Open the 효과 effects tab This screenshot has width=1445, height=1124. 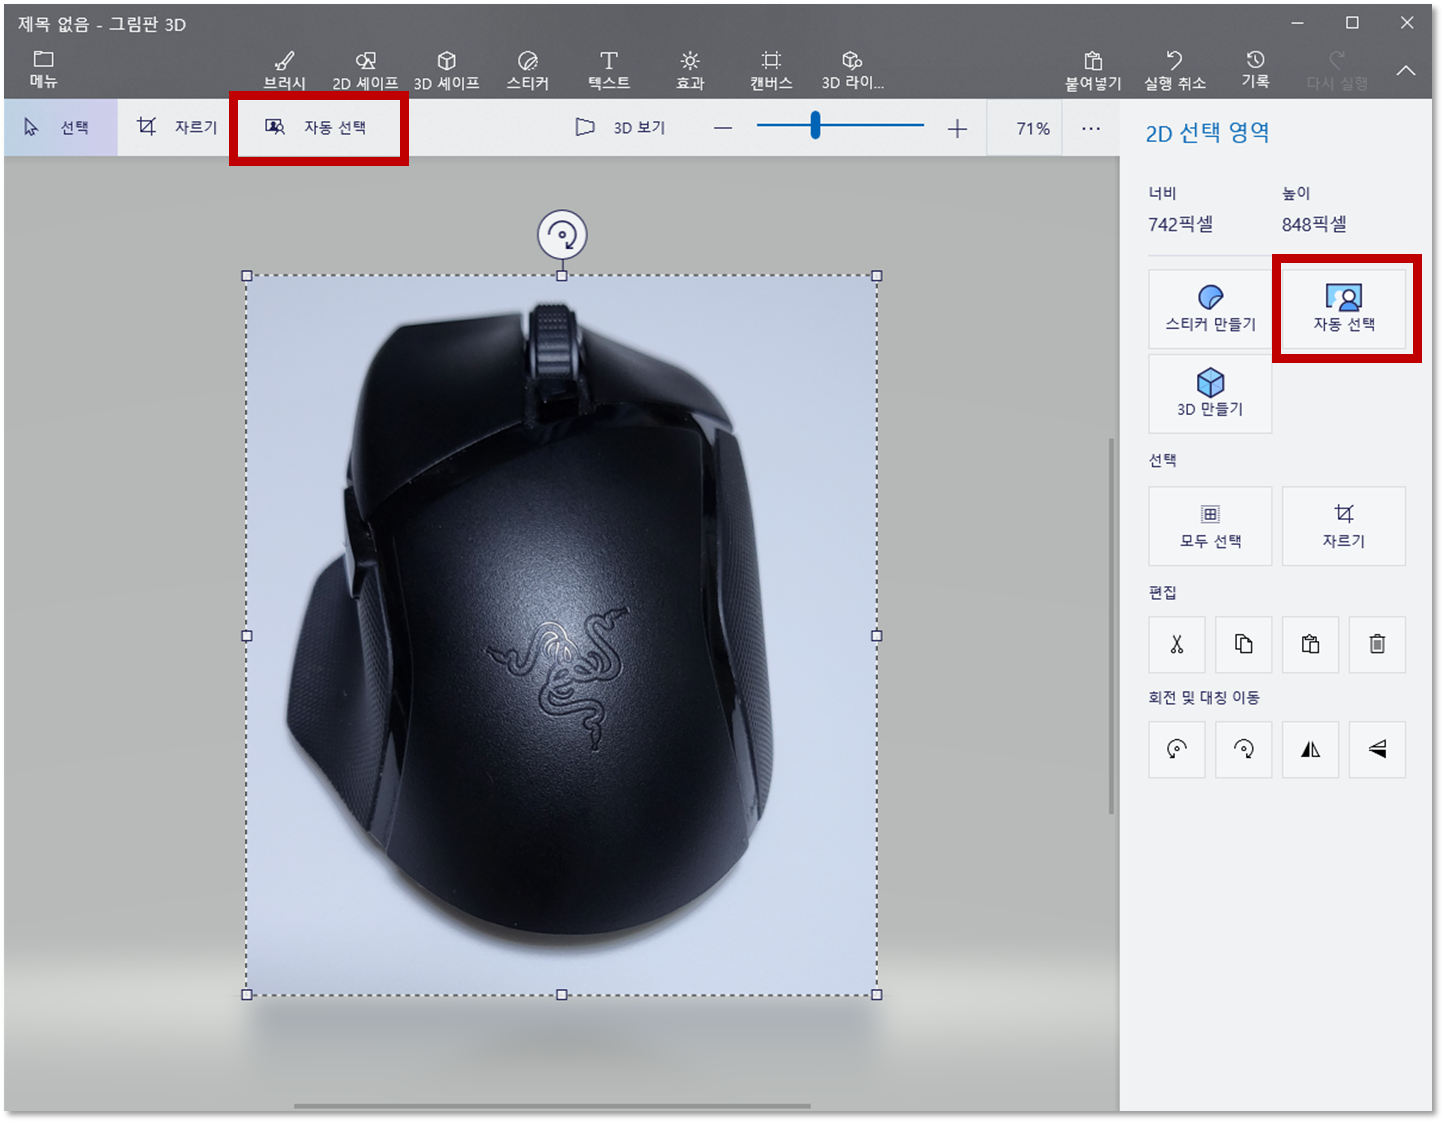coord(690,70)
